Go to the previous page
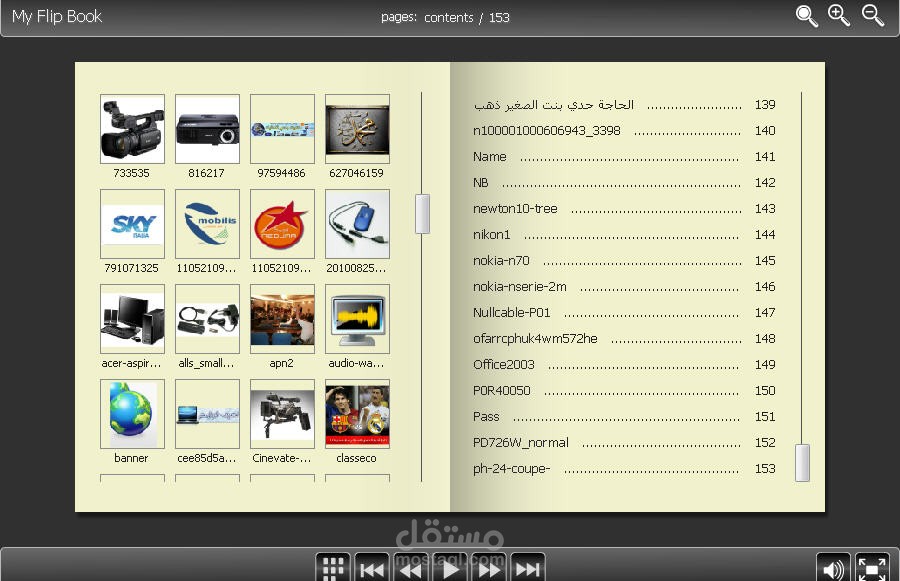The width and height of the screenshot is (900, 581). [x=411, y=568]
